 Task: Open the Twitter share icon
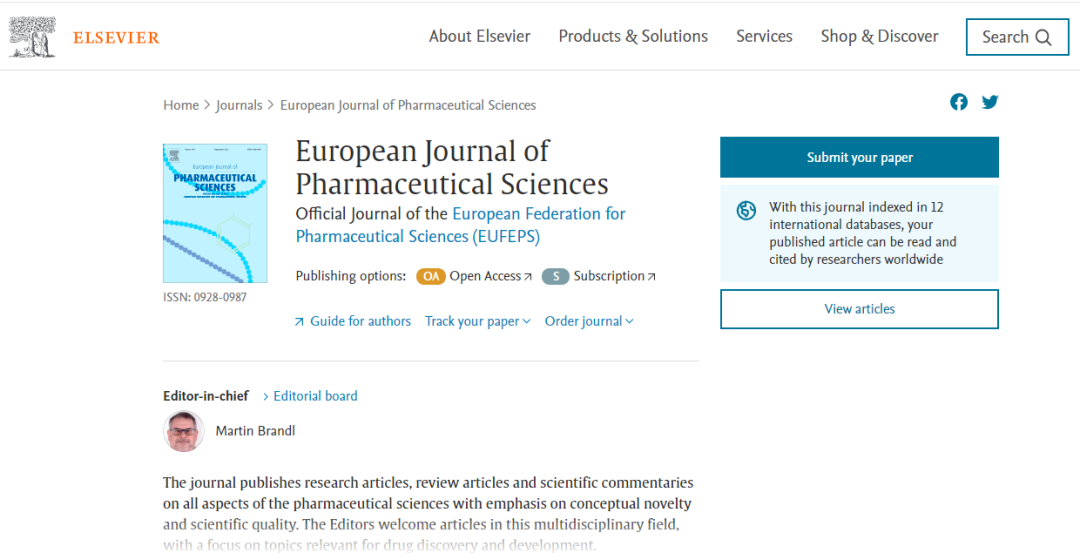(990, 102)
